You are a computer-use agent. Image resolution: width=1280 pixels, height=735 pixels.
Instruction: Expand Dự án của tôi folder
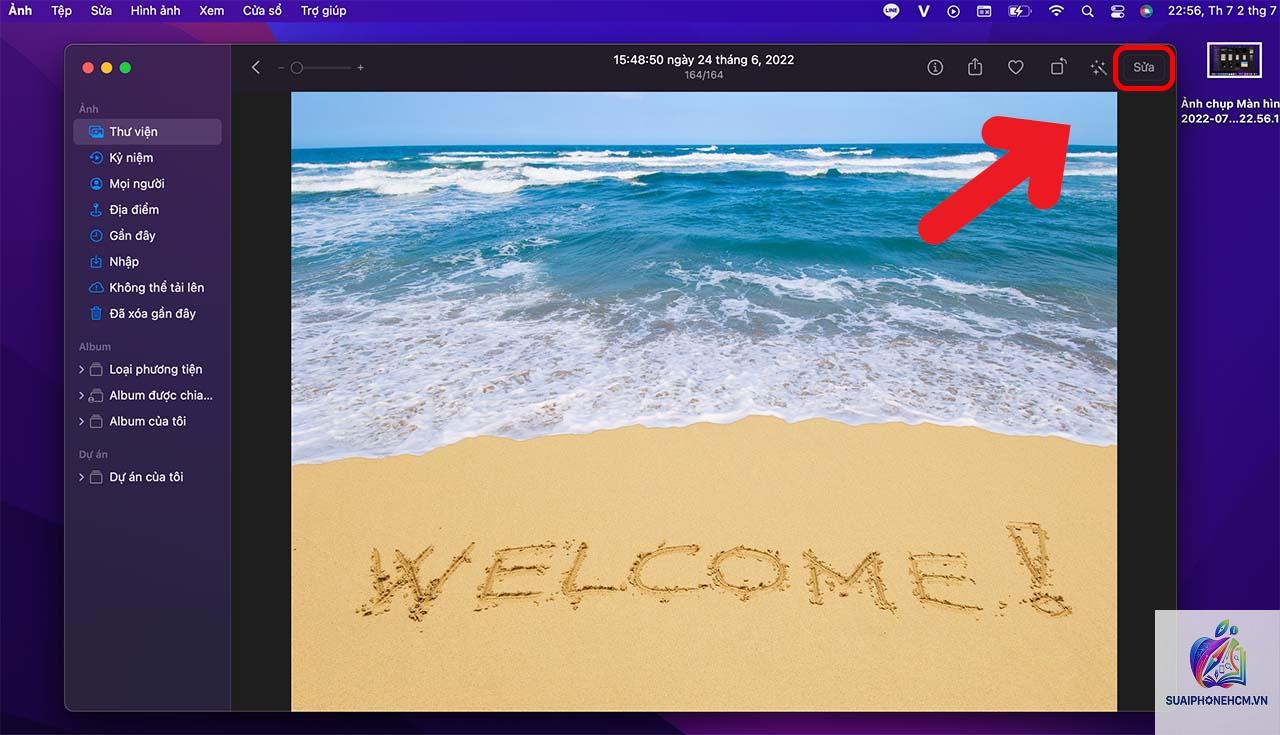pos(81,477)
